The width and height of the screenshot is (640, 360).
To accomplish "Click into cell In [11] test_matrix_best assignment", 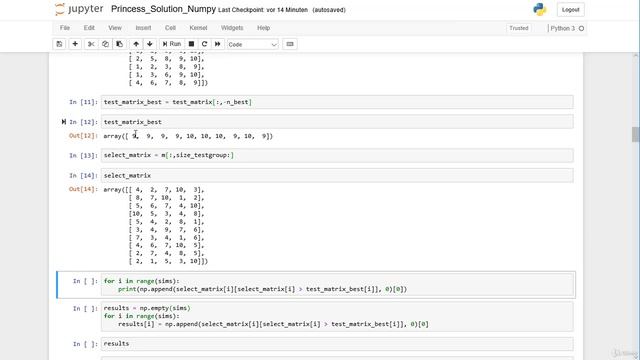I will coord(337,102).
